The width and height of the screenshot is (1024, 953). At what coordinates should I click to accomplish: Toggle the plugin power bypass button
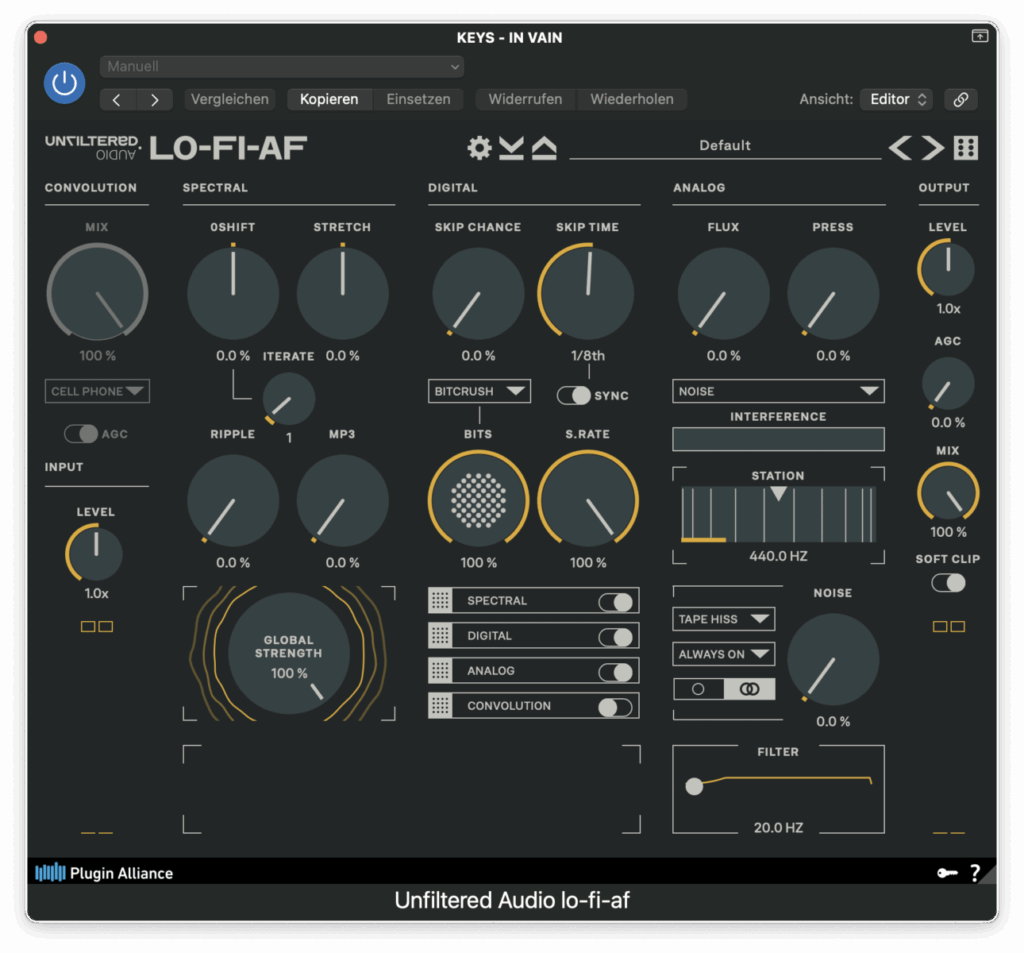click(64, 83)
